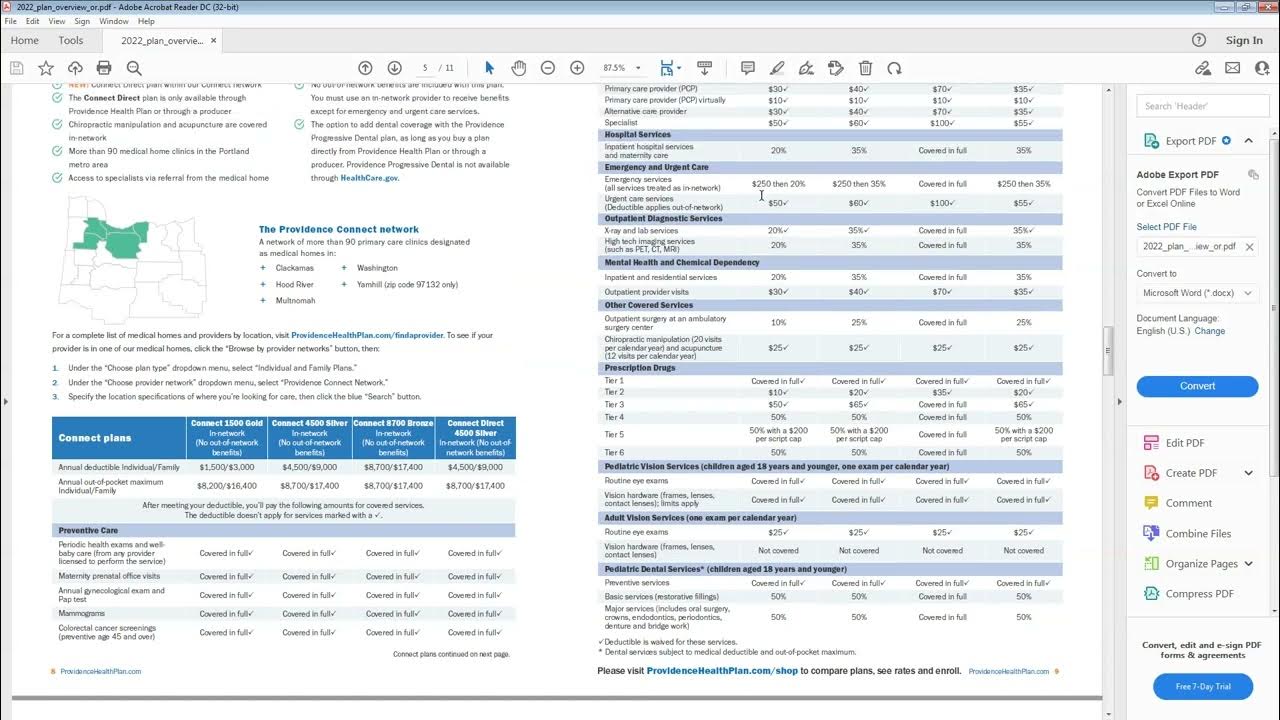Click the fit page view icon
This screenshot has width=1280, height=720.
[666, 68]
